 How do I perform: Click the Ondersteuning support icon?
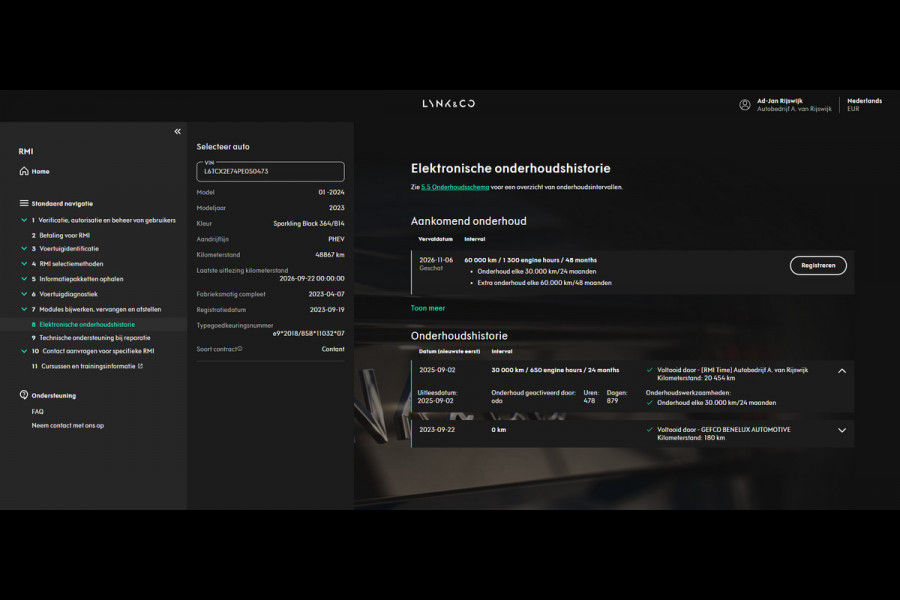click(24, 395)
